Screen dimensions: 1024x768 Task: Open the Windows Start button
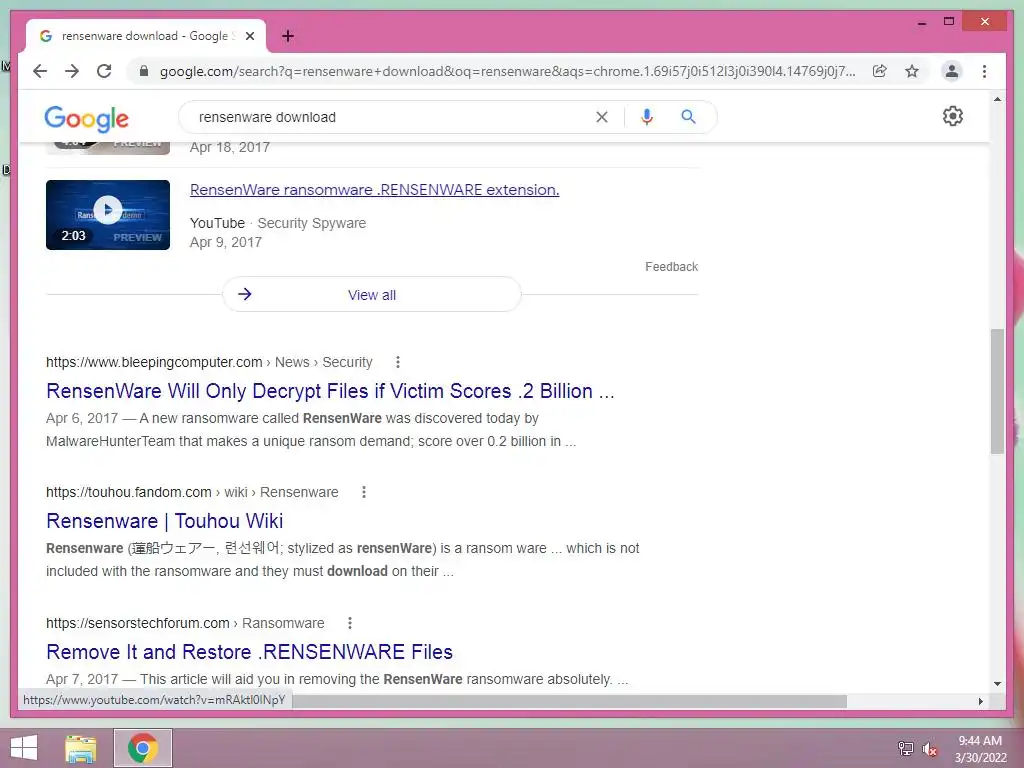(24, 748)
